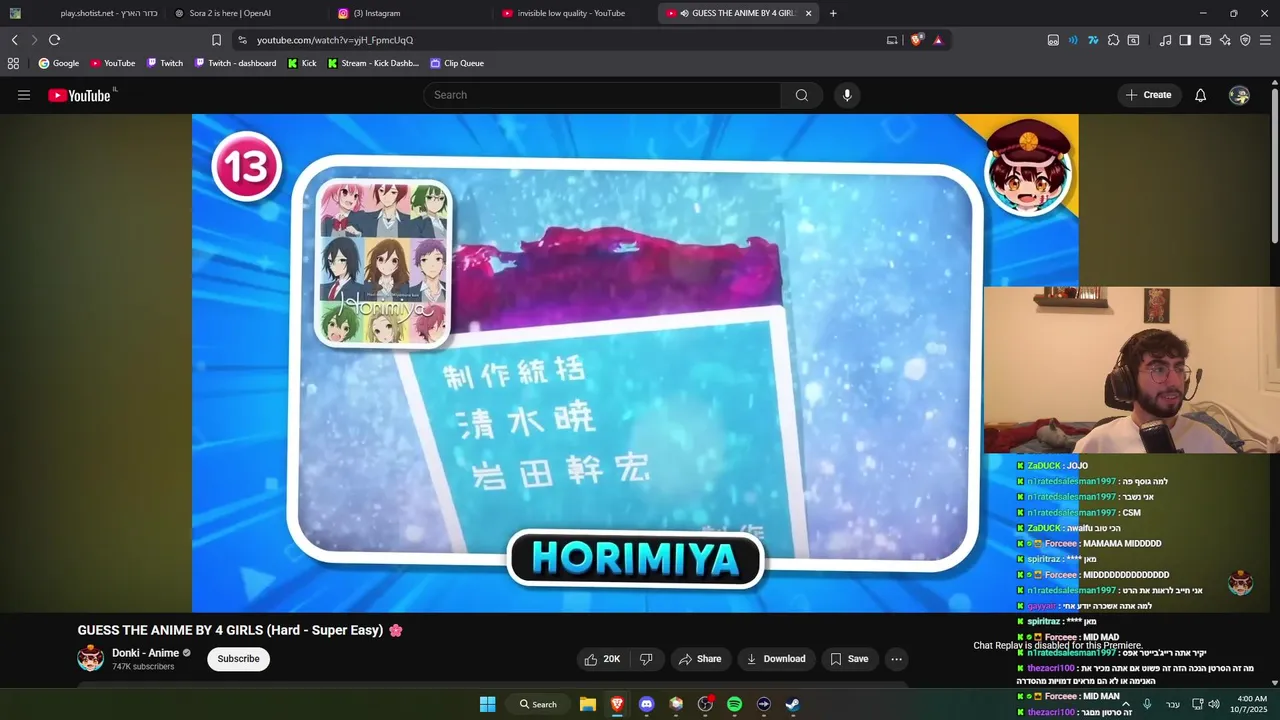Open the Windows Start button
The image size is (1280, 720).
click(487, 704)
